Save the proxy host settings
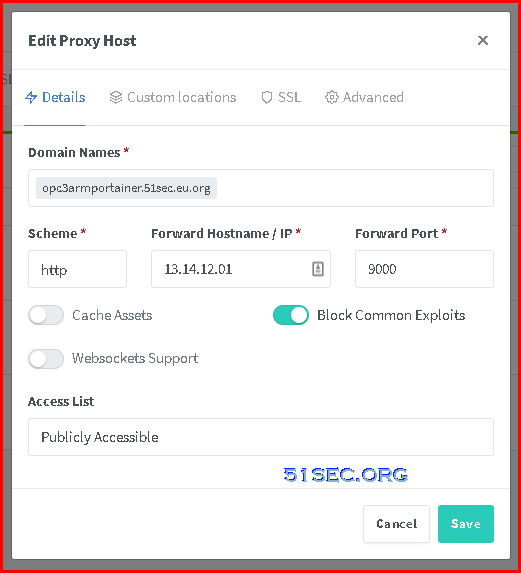 point(466,524)
